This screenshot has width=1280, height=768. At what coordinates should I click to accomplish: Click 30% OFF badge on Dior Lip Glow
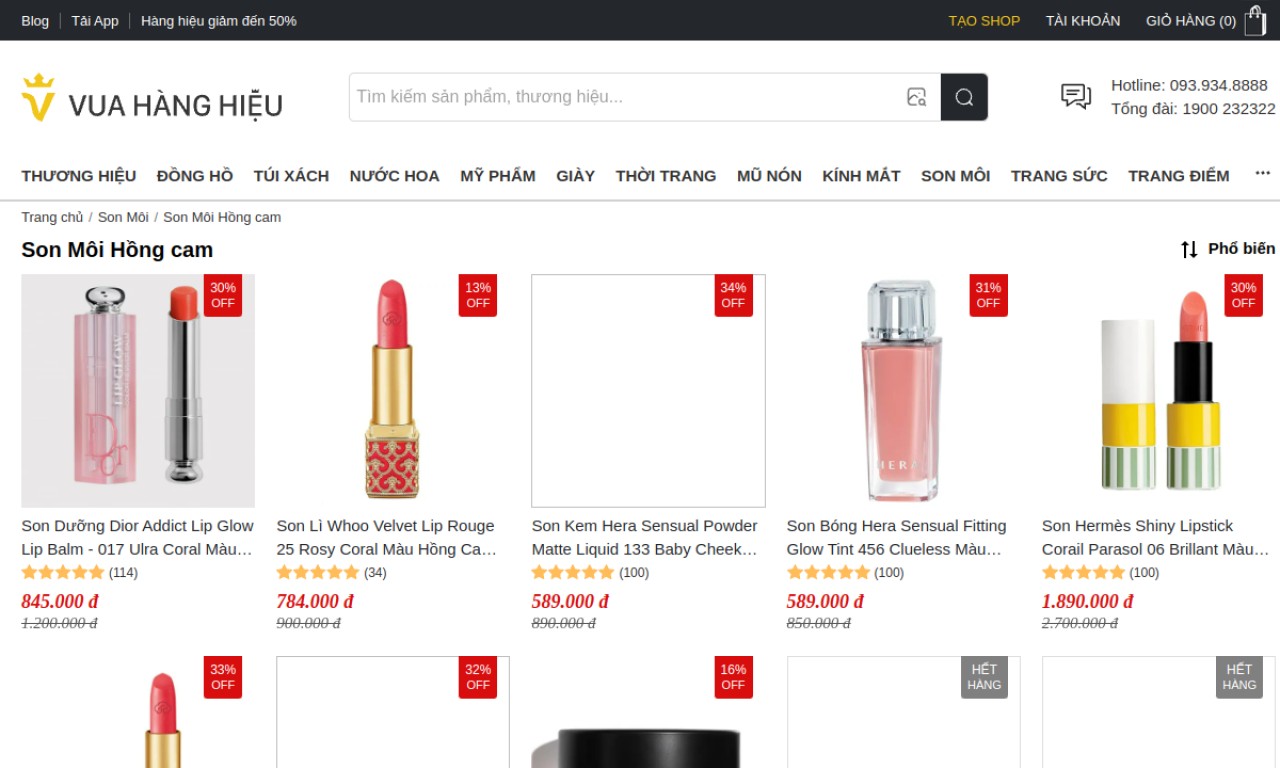[223, 295]
